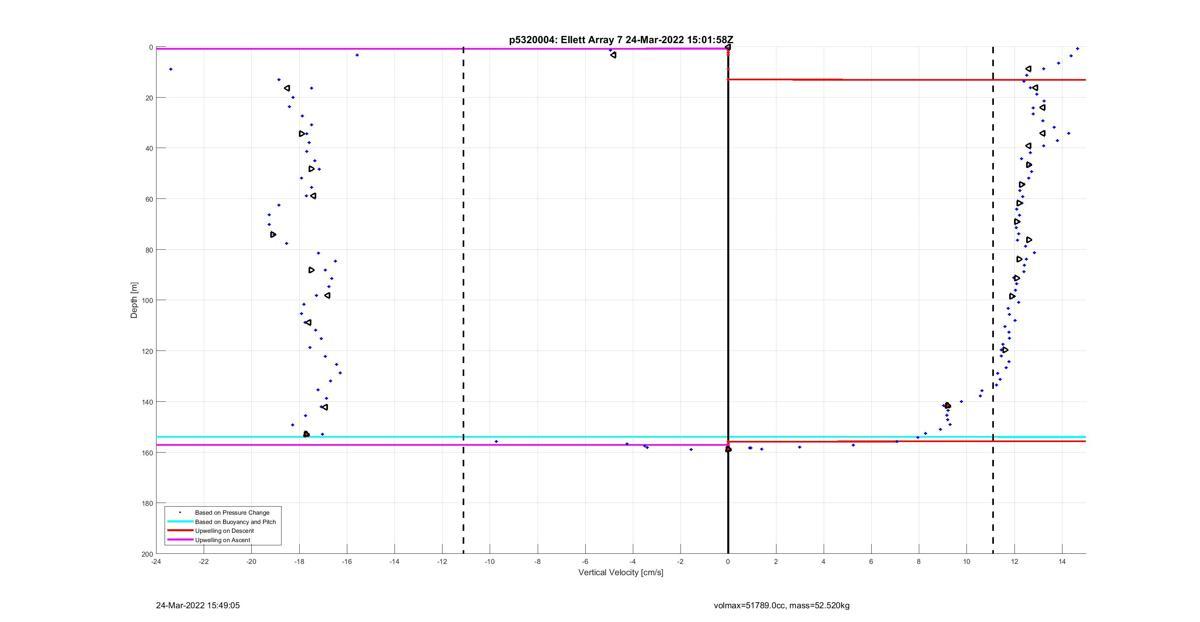The height and width of the screenshot is (622, 1200).
Task: Select the 'Depth [m]' y-axis label
Action: tap(133, 300)
